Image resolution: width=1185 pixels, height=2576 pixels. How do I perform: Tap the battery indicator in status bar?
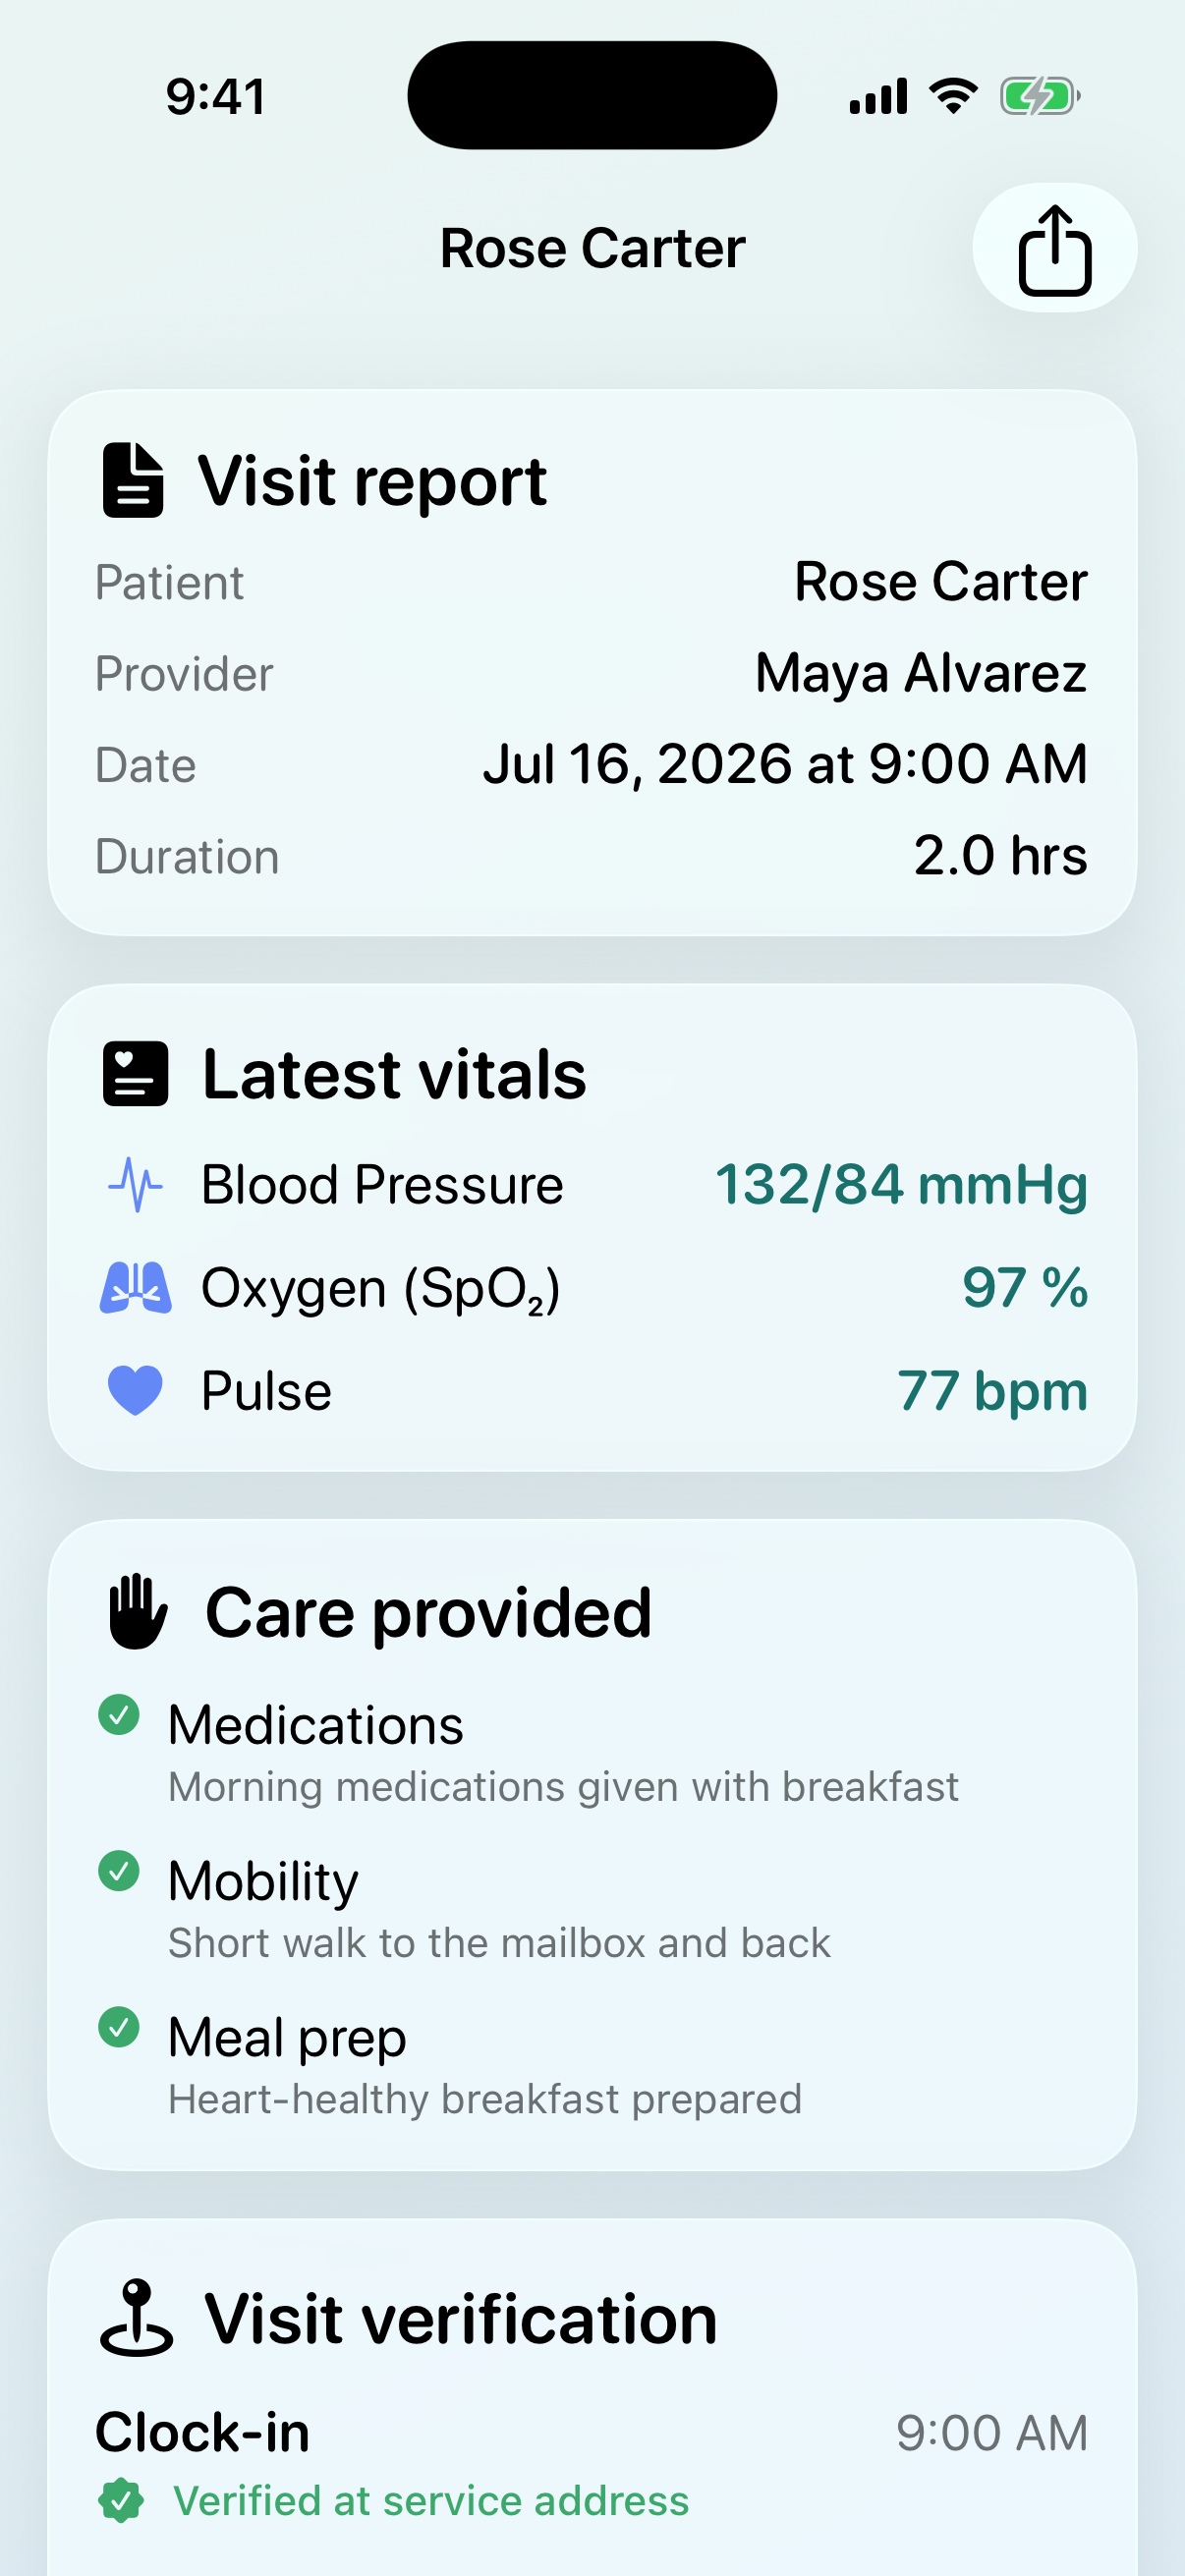pyautogui.click(x=1040, y=97)
